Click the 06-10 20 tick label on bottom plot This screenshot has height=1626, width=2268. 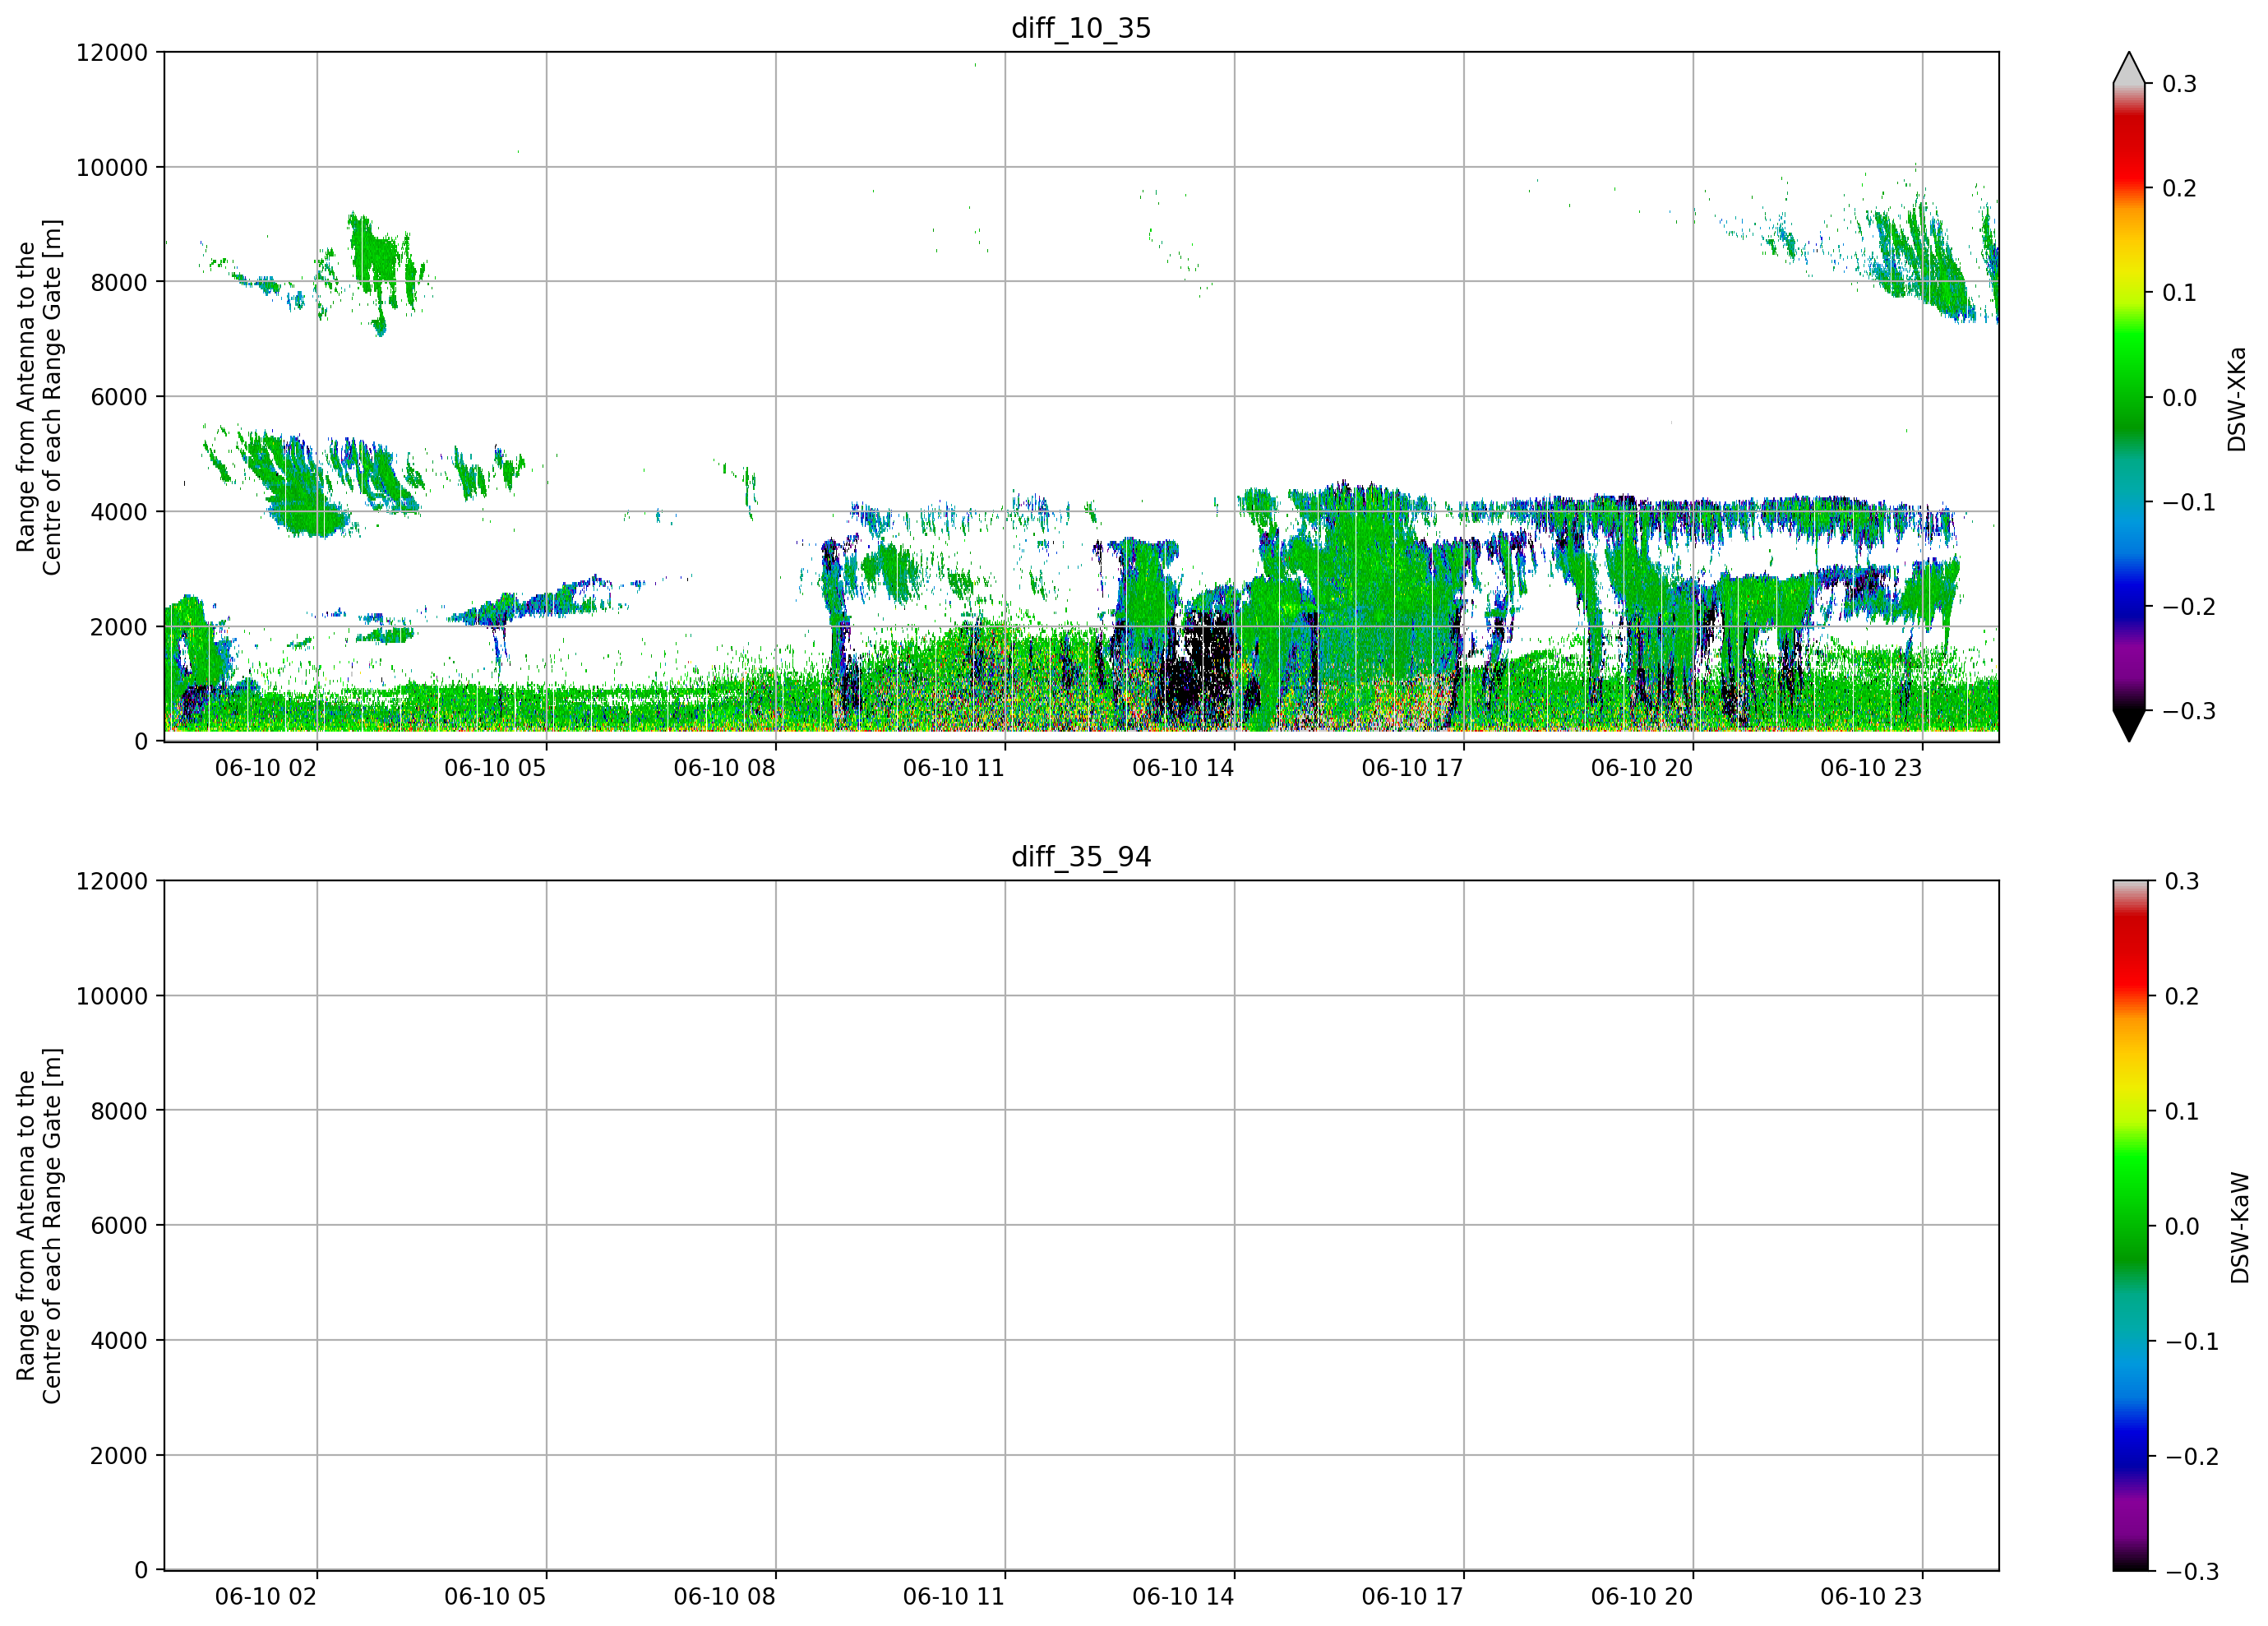pos(1642,1596)
